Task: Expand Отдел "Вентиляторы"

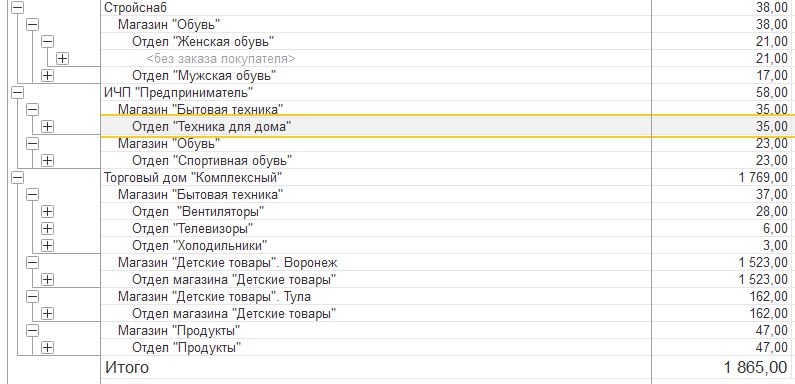Action: [47, 212]
